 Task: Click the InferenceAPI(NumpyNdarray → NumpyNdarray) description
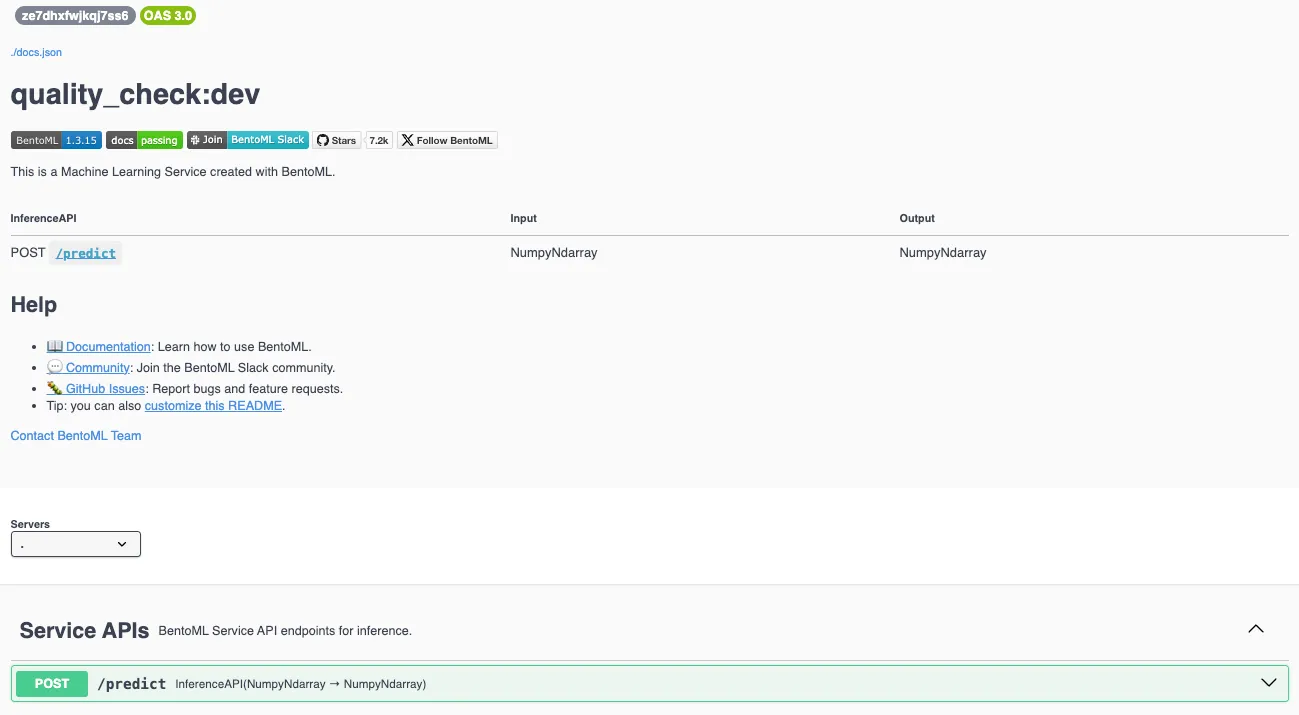point(301,684)
